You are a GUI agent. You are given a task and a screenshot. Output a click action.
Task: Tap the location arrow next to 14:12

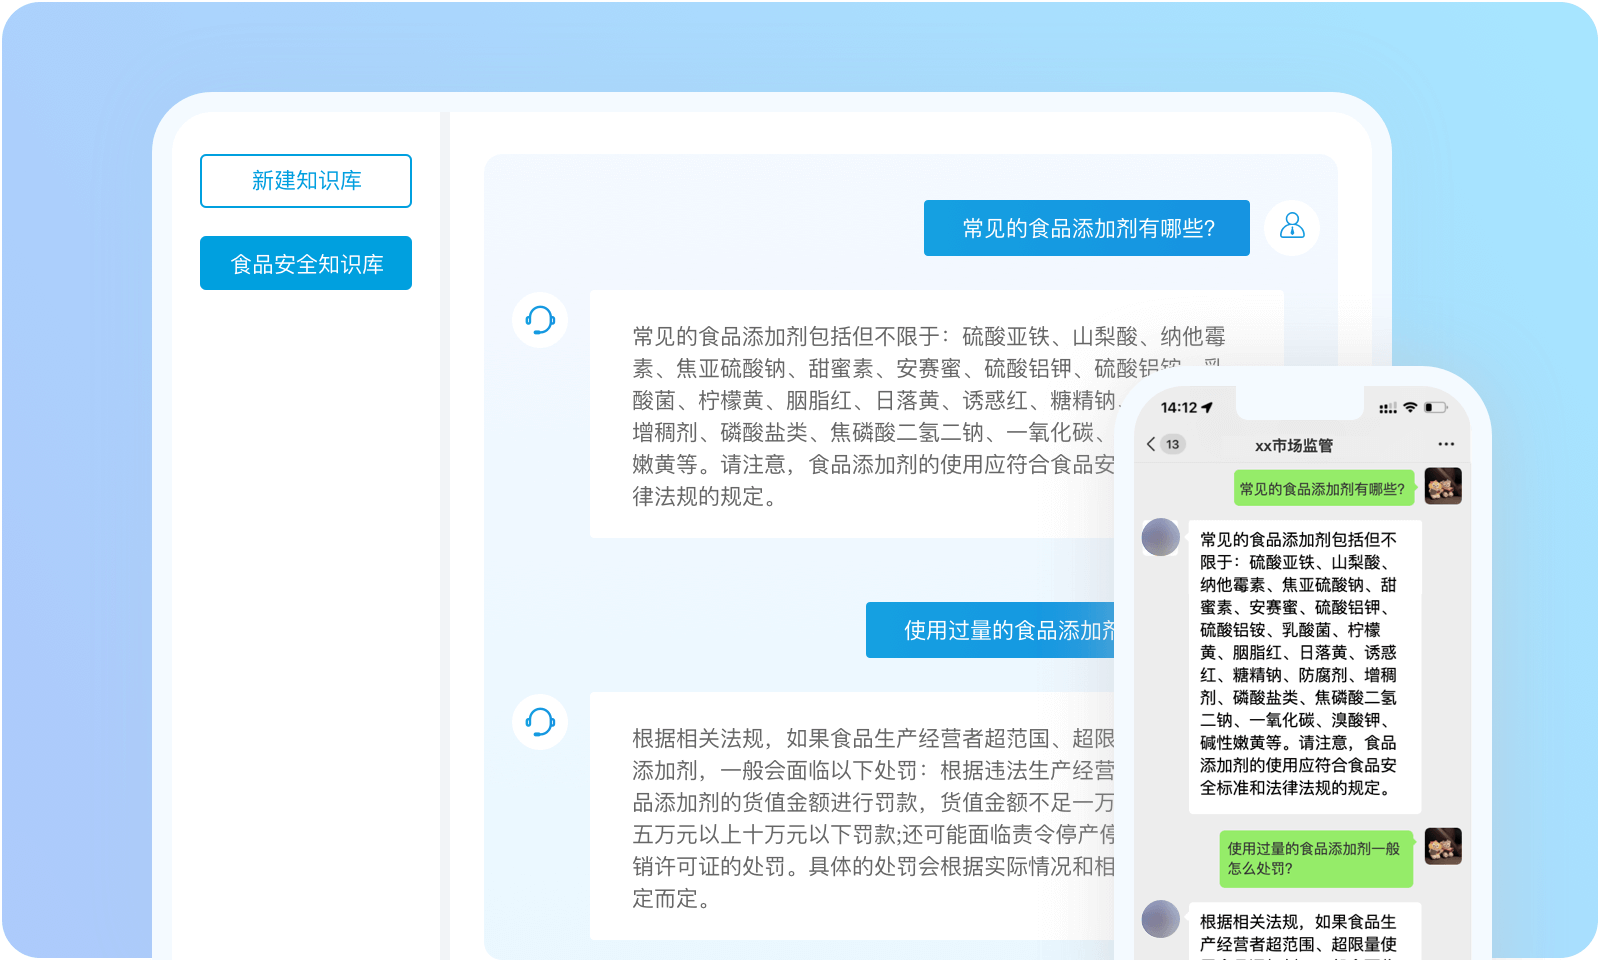[1208, 408]
